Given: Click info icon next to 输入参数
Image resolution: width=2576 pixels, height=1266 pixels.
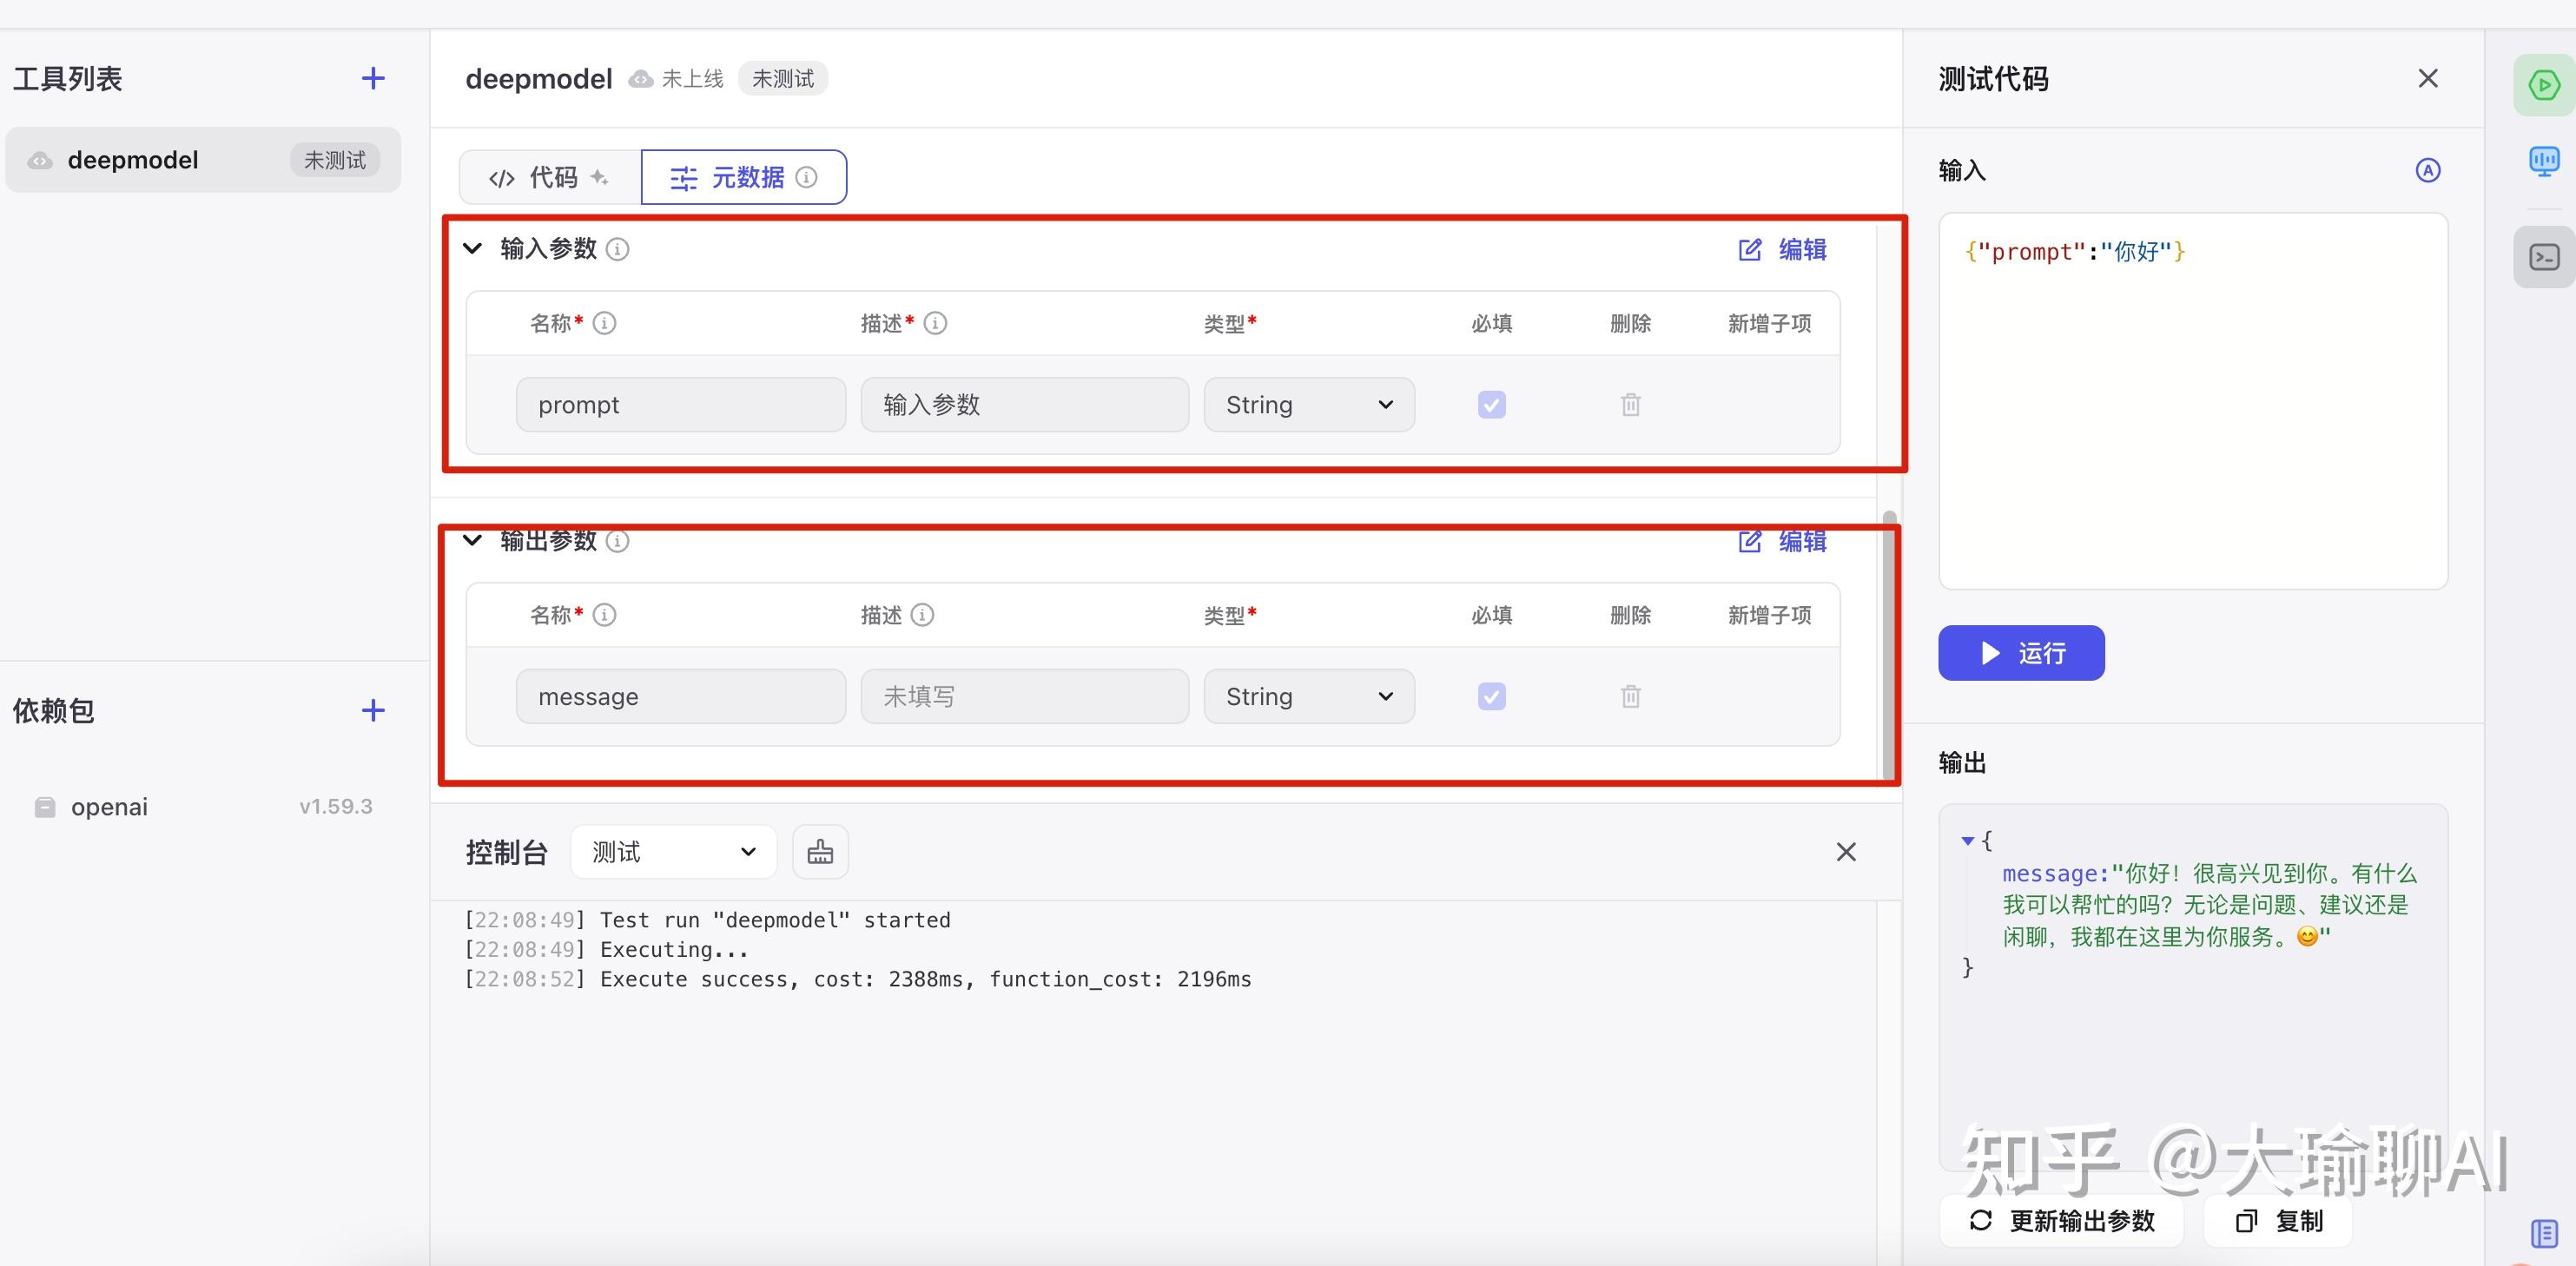Looking at the screenshot, I should 618,249.
